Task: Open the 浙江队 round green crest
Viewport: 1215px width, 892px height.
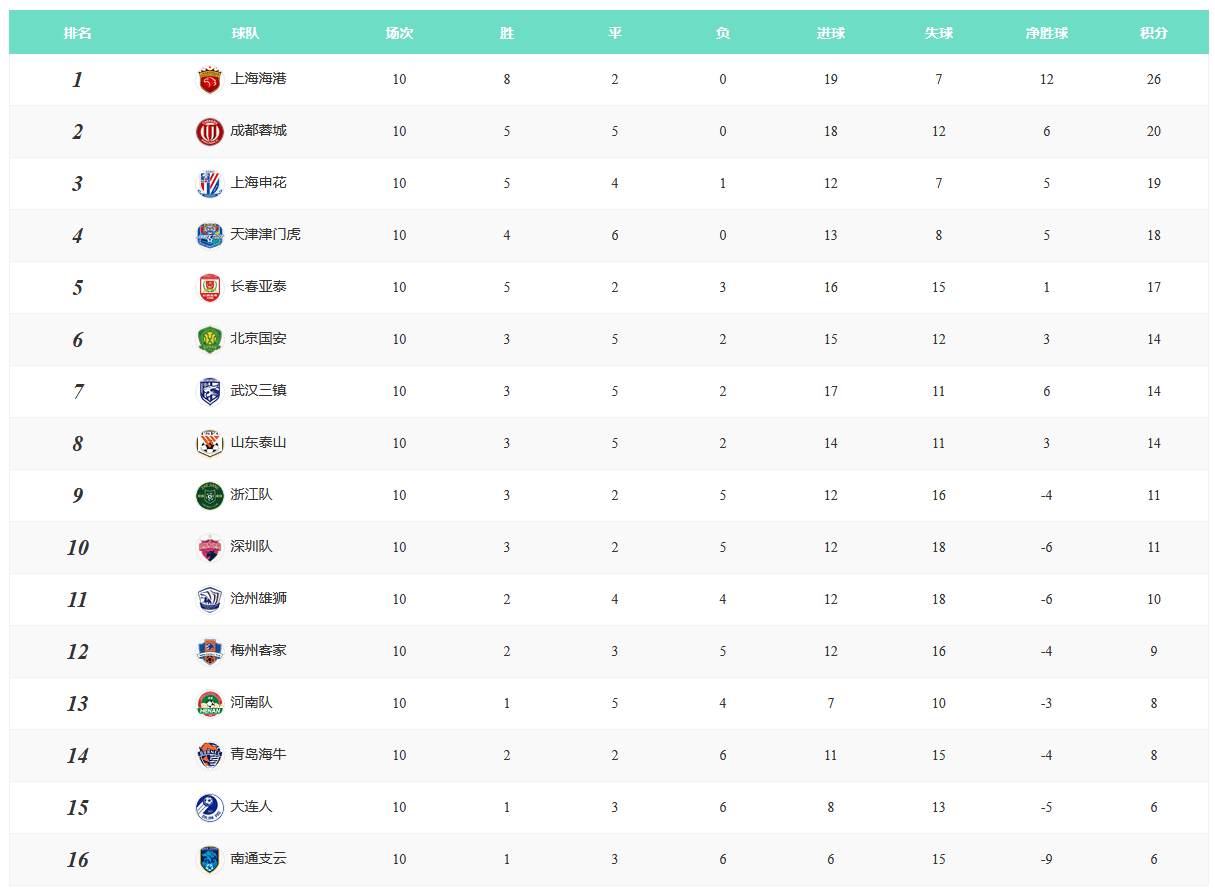Action: [x=209, y=496]
